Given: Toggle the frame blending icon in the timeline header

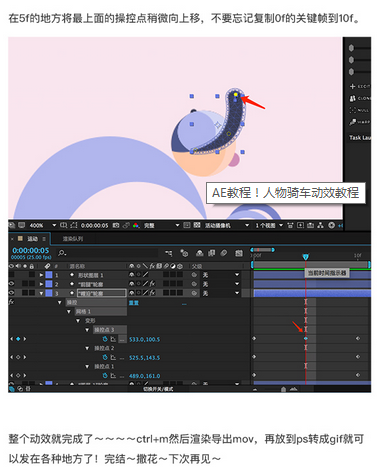Looking at the screenshot, I should (211, 253).
